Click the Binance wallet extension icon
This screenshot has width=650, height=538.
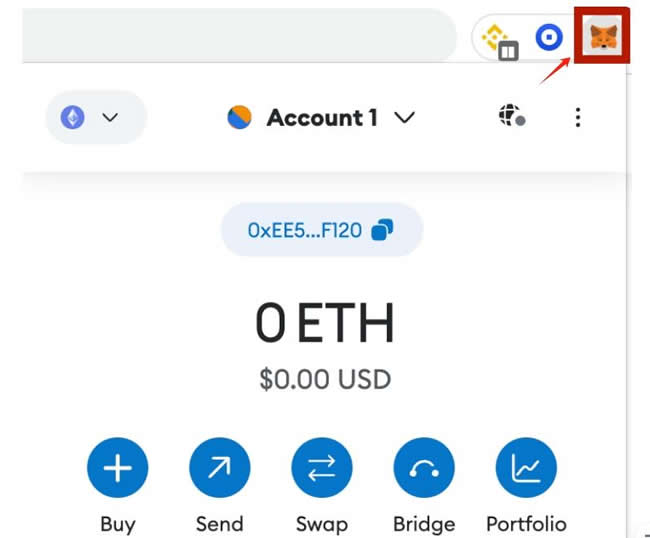click(498, 39)
